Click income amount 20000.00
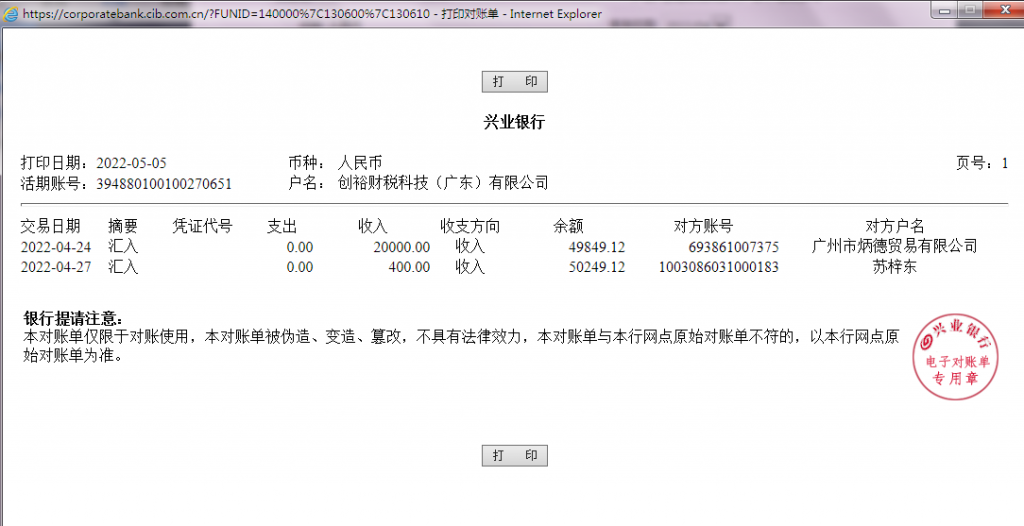 (x=402, y=247)
